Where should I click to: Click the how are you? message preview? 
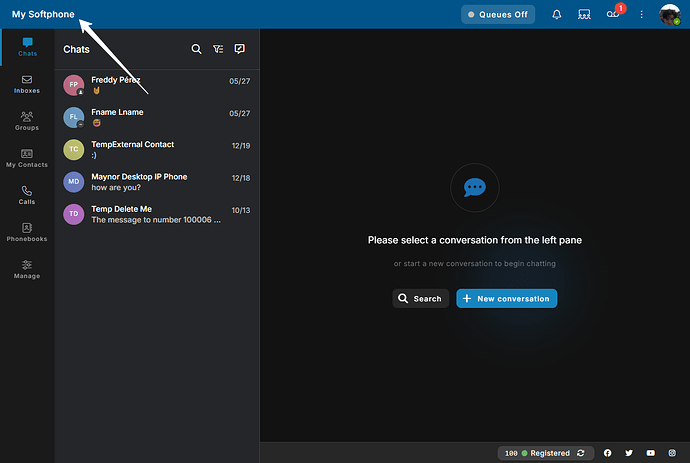116,187
